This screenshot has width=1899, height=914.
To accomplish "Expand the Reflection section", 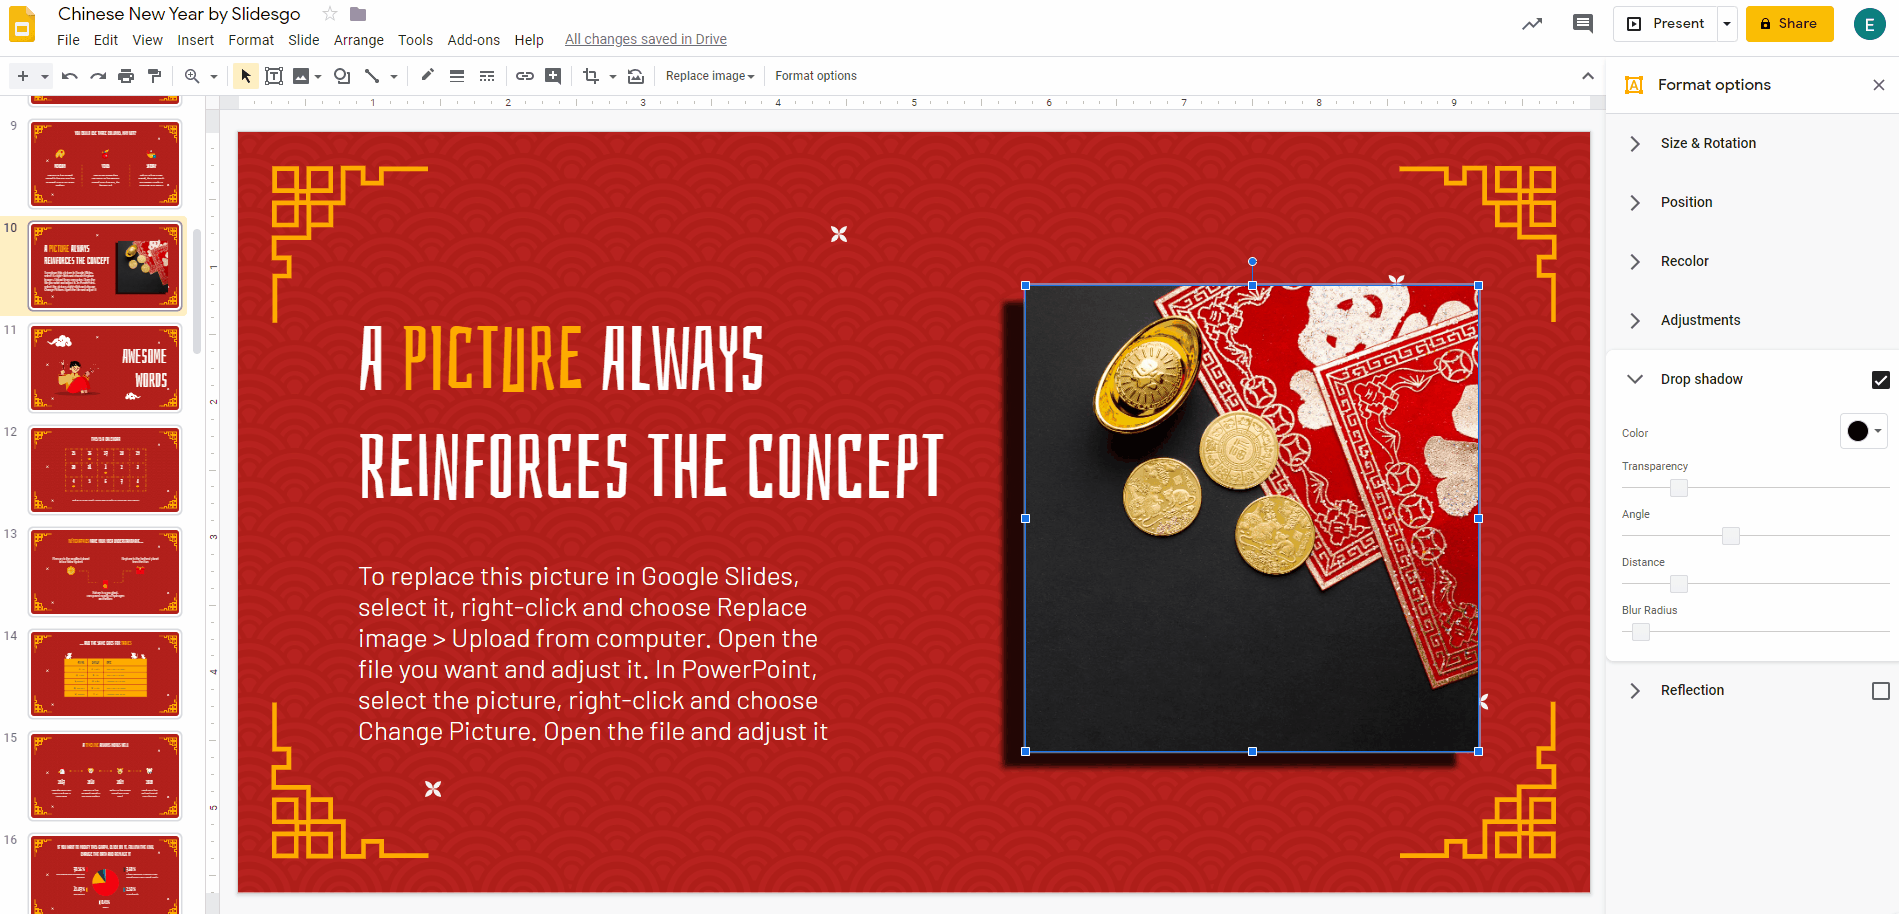I will pyautogui.click(x=1635, y=691).
